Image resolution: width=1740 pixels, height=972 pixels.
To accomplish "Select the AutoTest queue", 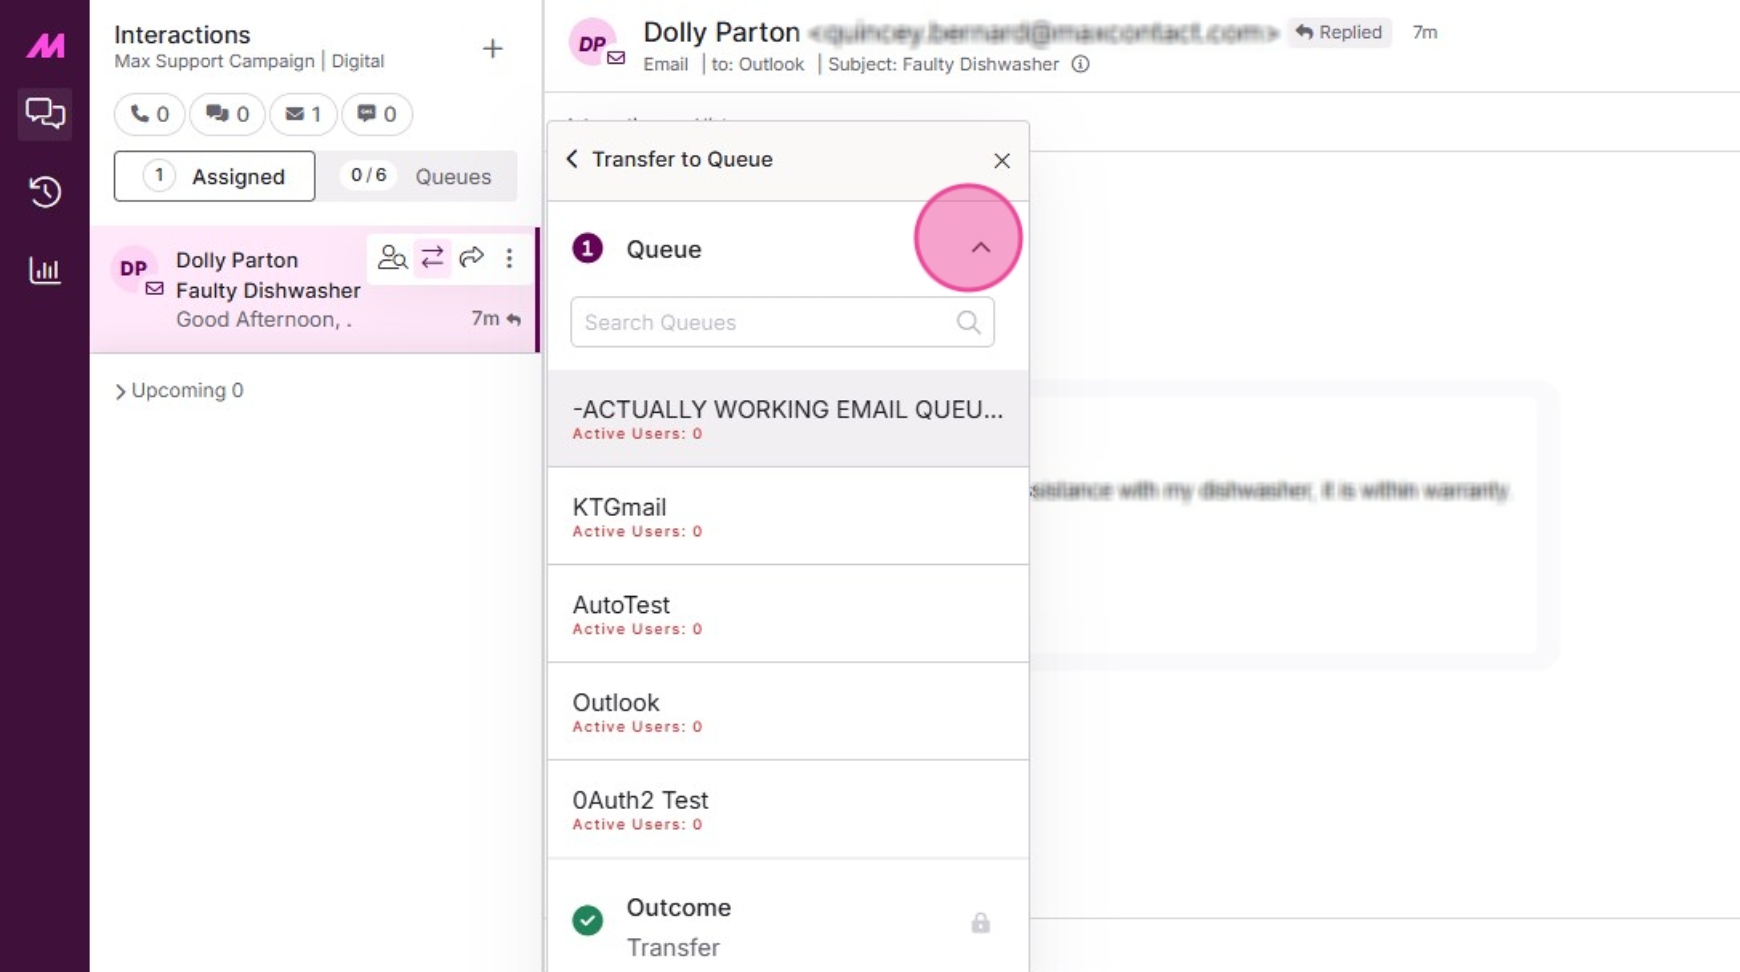I will (x=788, y=615).
